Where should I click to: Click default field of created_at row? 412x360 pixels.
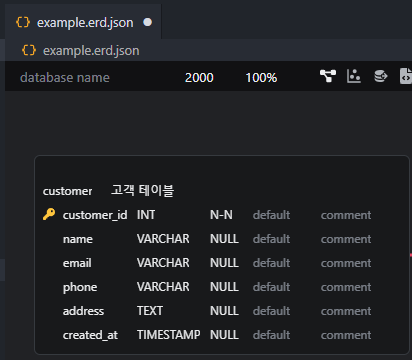271,335
